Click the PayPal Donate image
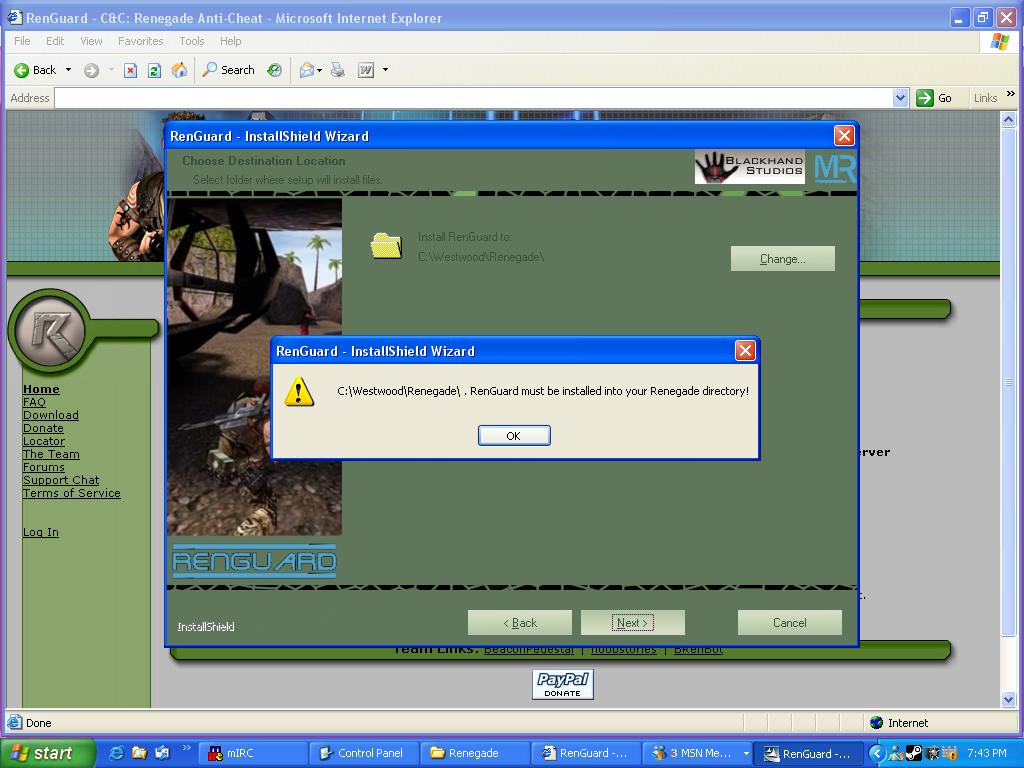This screenshot has height=768, width=1024. 562,684
